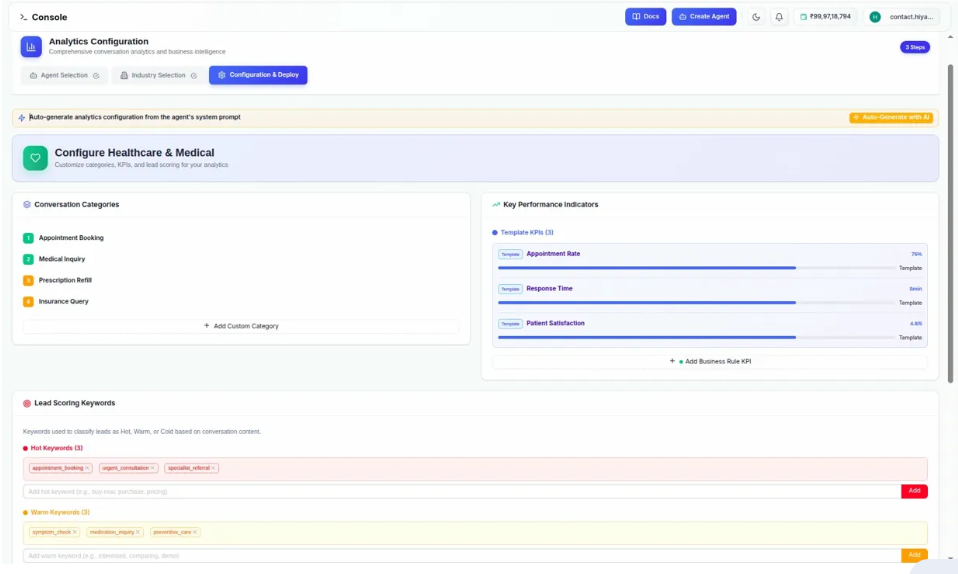Click number badge 2 for Medical Inquiry
The height and width of the screenshot is (574, 958).
(28, 259)
